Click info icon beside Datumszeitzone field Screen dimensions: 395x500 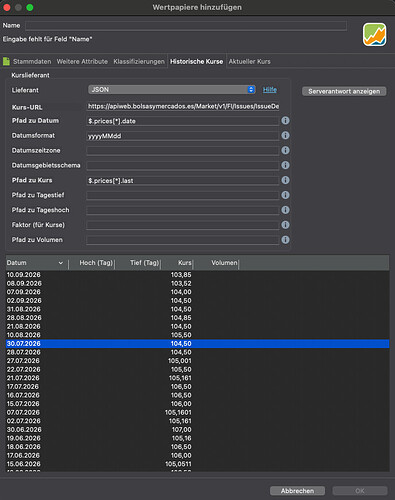(x=285, y=150)
